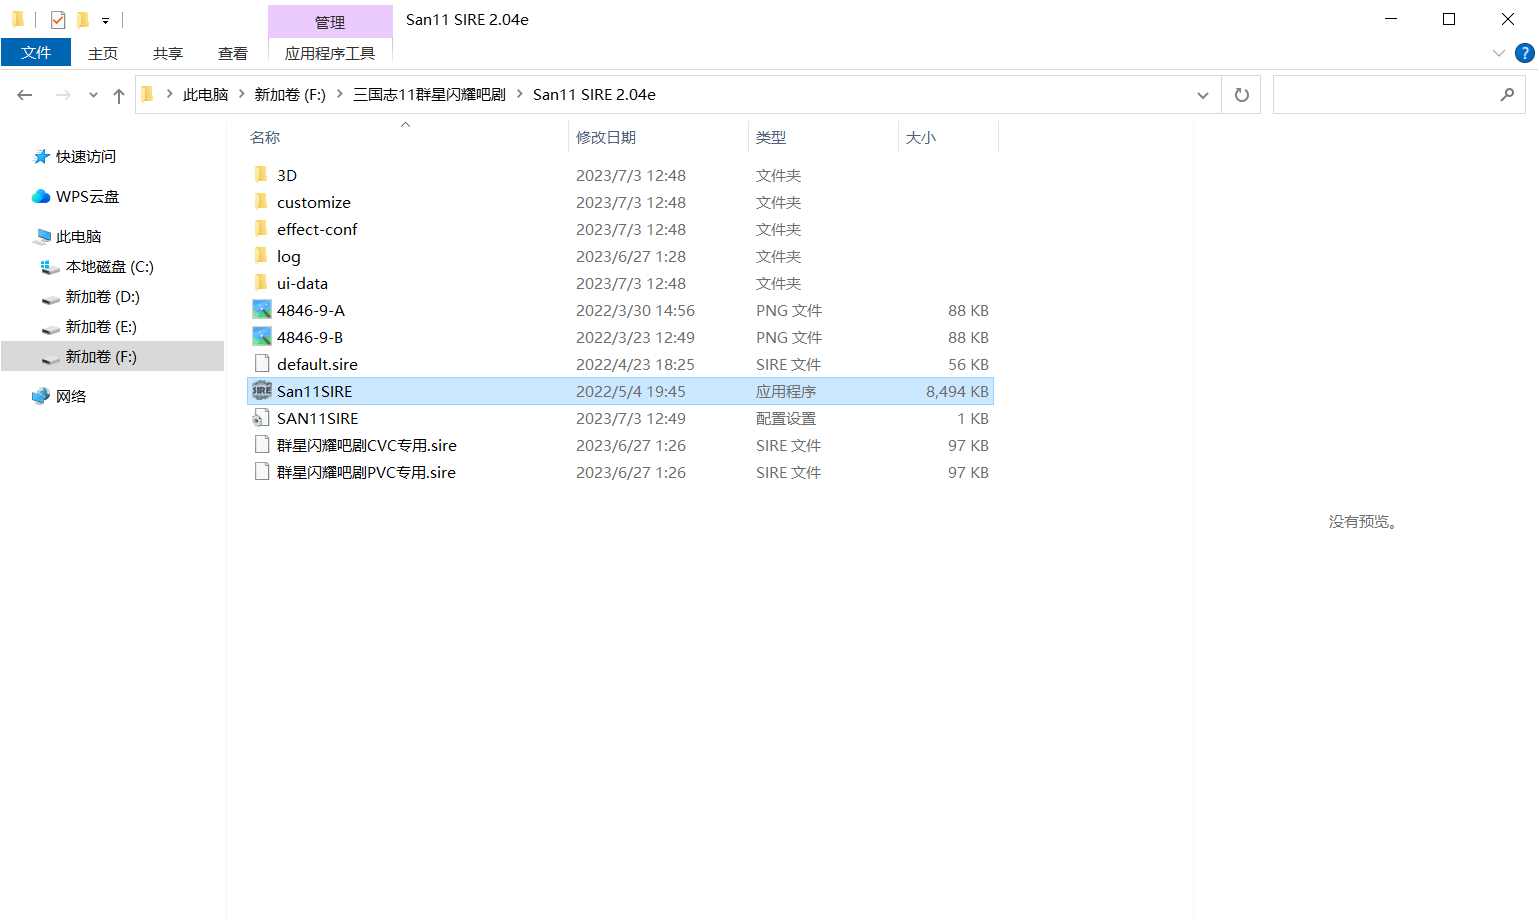Select the 群星闪耀吧剧PVC专用.sire file icon
The width and height of the screenshot is (1539, 923).
click(262, 472)
